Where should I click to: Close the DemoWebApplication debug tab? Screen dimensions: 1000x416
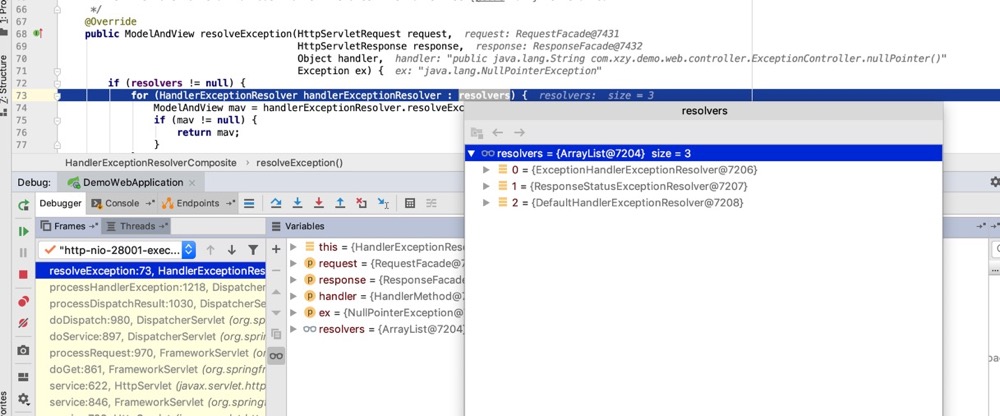tap(193, 182)
